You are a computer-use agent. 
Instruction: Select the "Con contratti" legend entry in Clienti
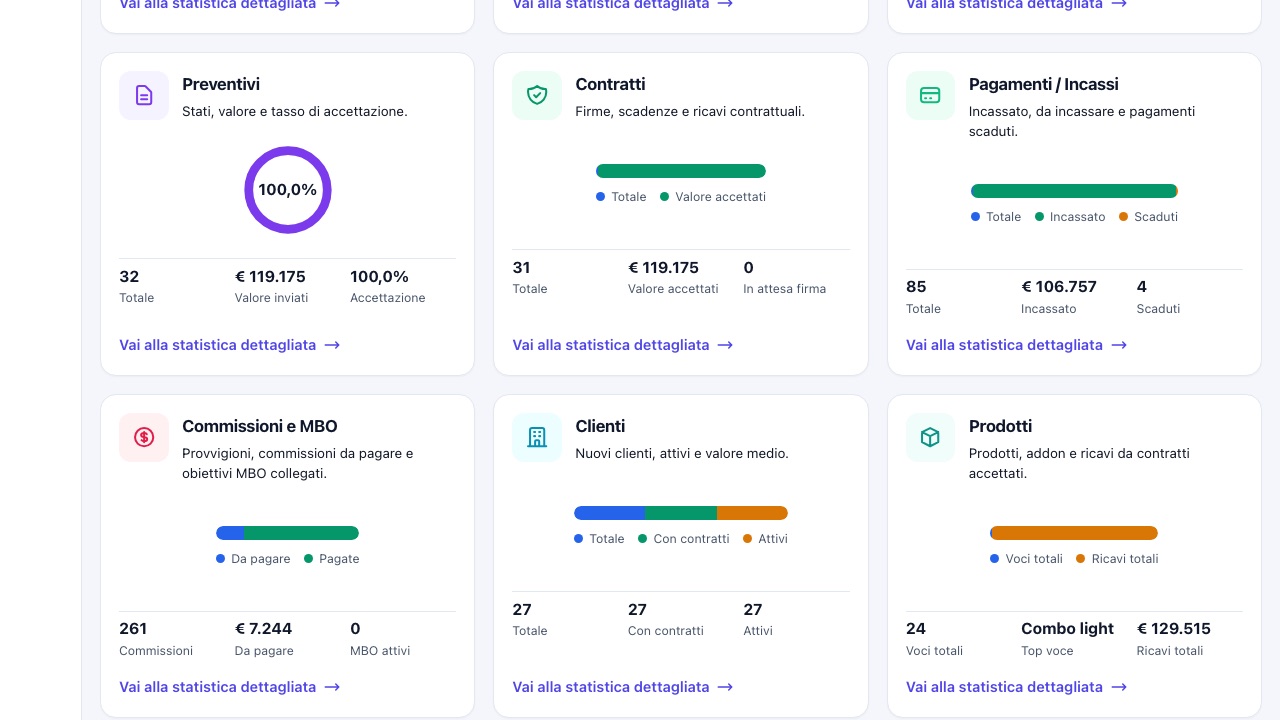pos(684,539)
